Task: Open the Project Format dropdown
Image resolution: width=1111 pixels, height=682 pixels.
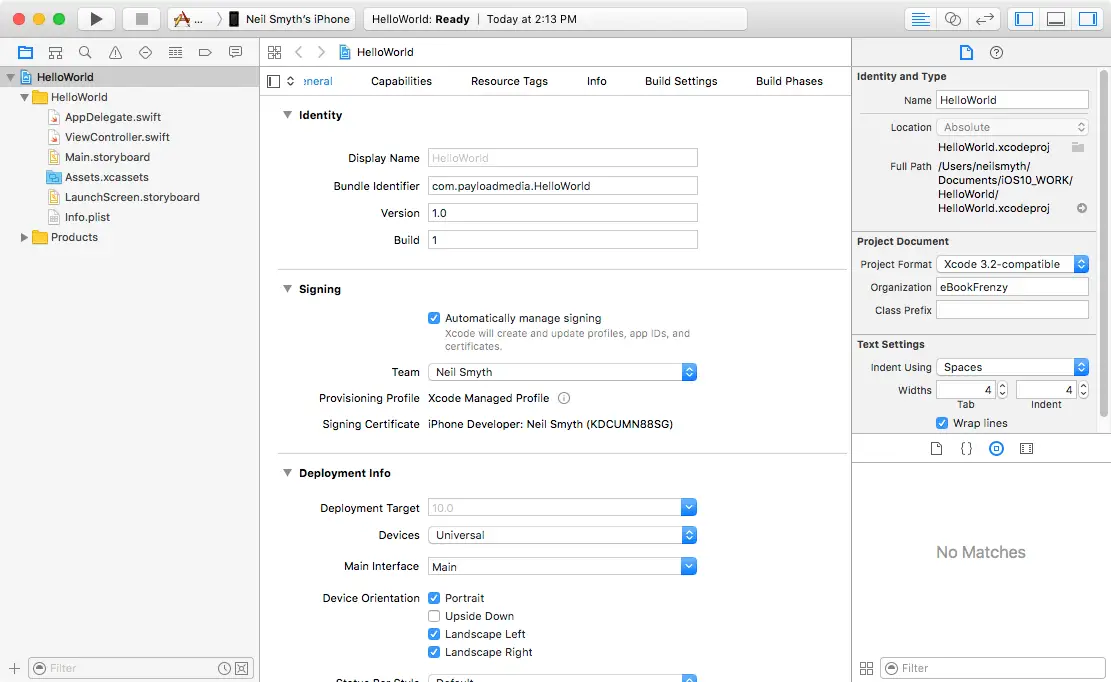Action: [x=1082, y=263]
